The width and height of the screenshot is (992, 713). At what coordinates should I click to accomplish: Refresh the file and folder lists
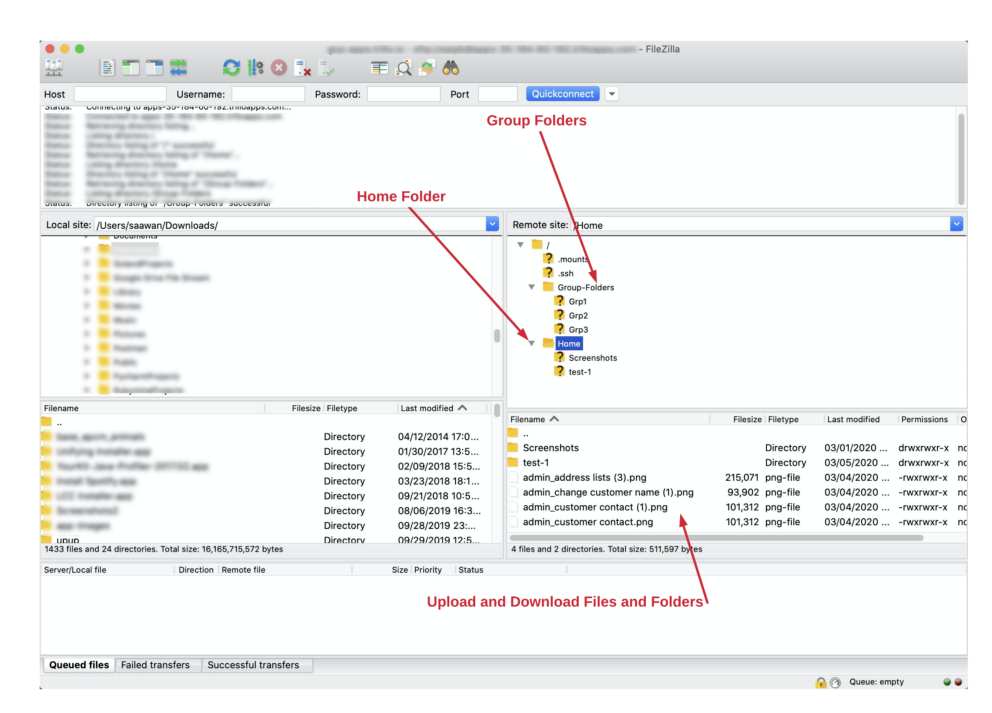[x=231, y=68]
